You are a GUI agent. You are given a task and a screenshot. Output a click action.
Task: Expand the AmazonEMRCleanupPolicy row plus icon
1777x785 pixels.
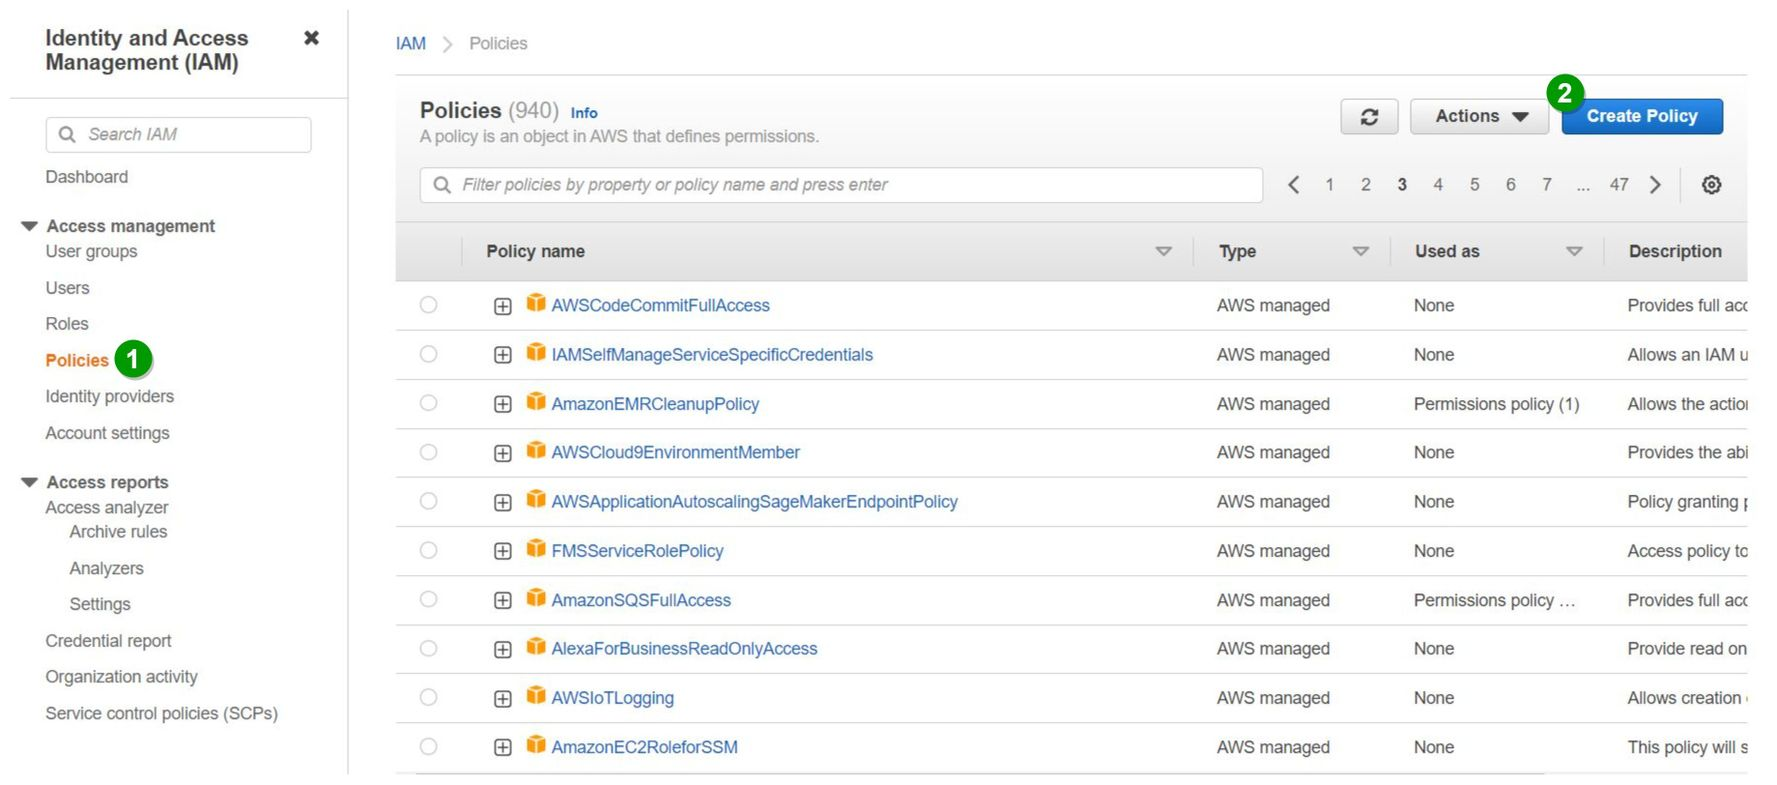(503, 404)
